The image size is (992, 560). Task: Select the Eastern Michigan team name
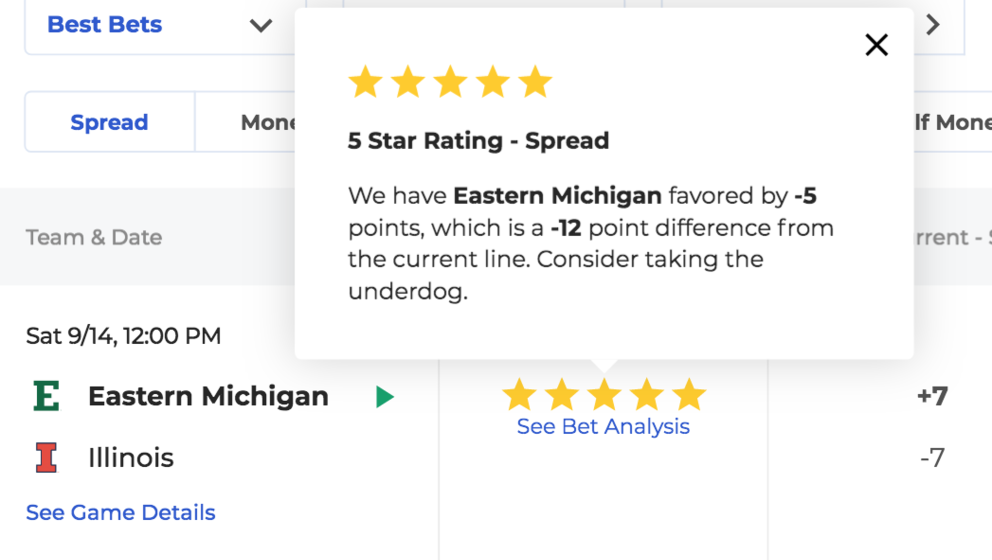pyautogui.click(x=208, y=397)
